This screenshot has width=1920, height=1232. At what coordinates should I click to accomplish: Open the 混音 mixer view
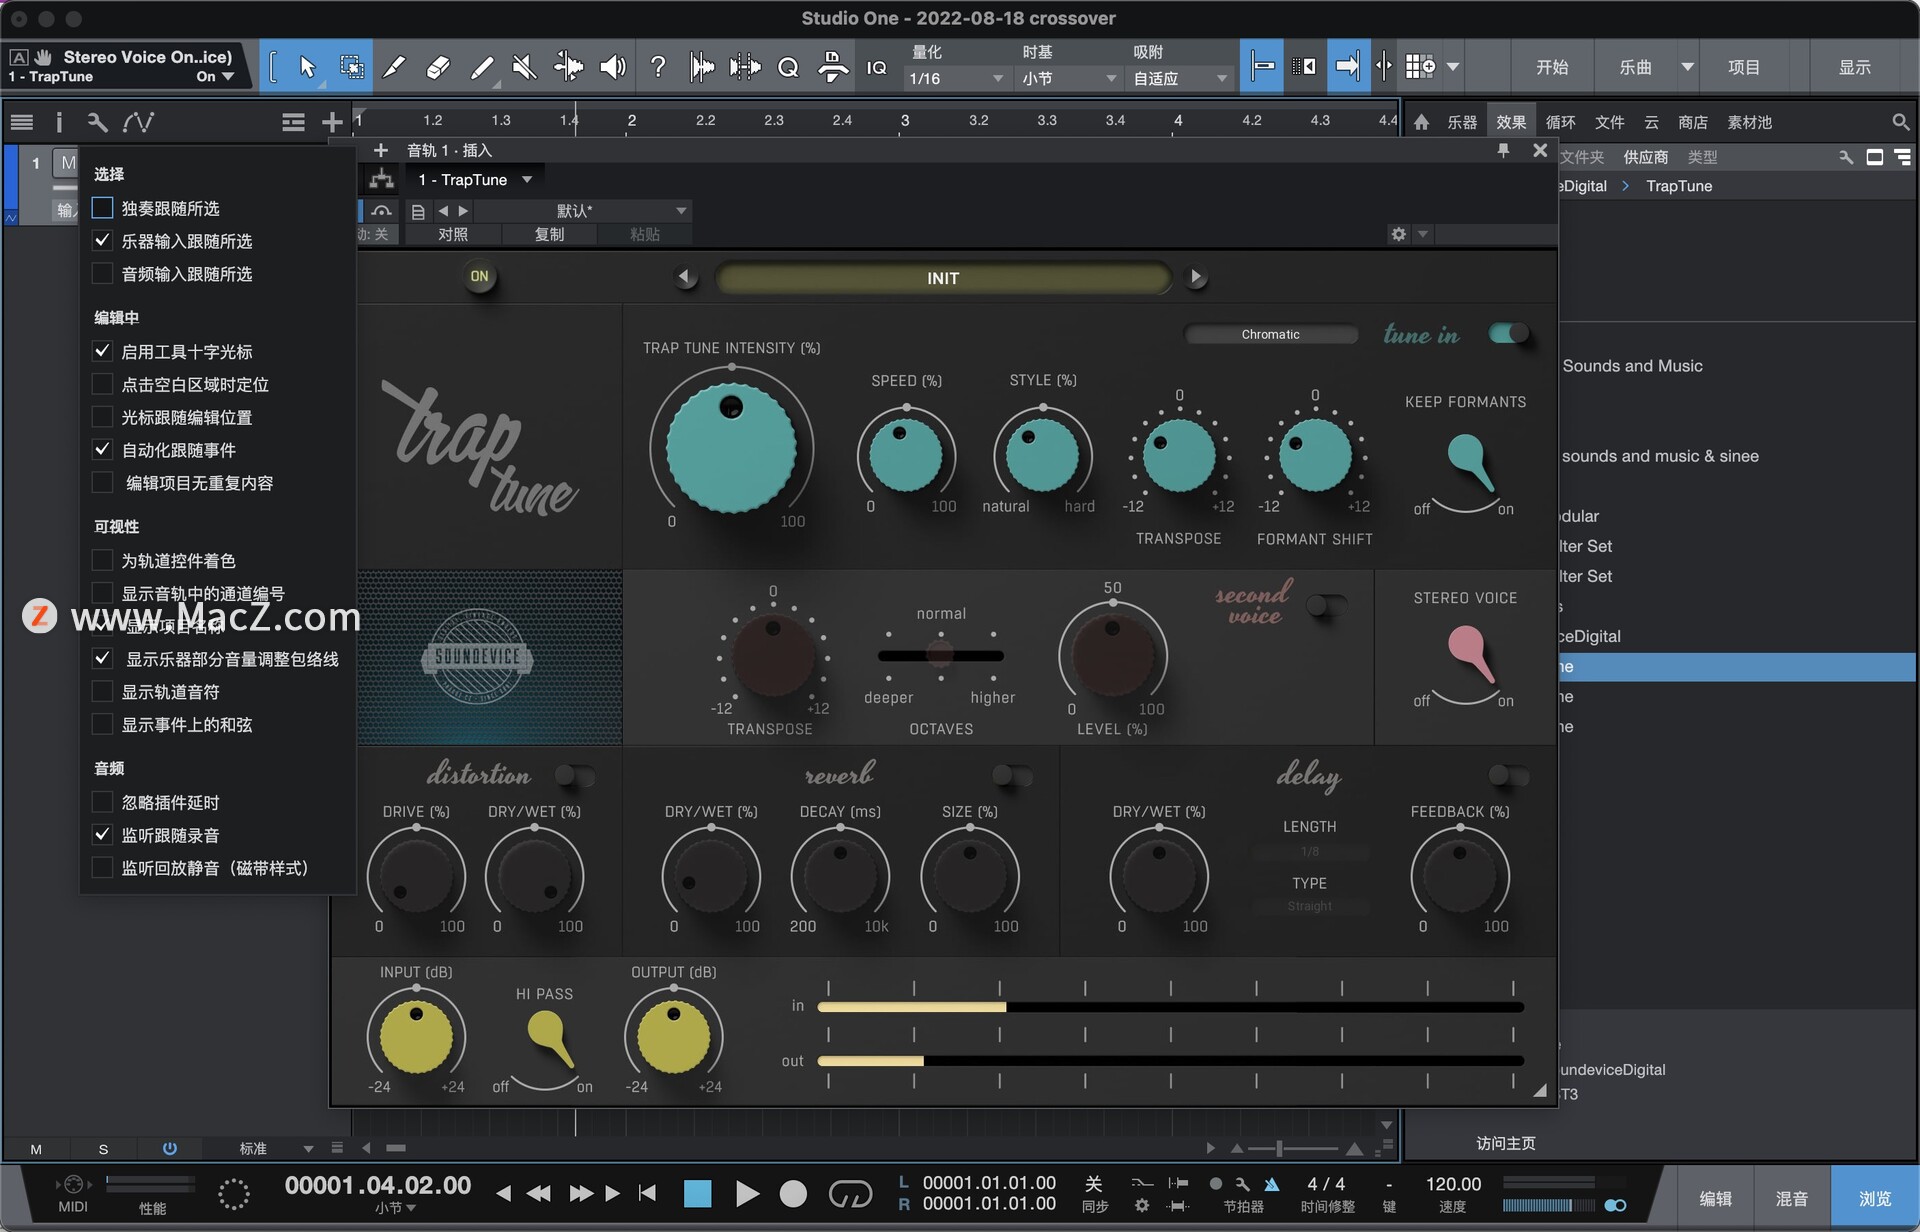click(1791, 1198)
